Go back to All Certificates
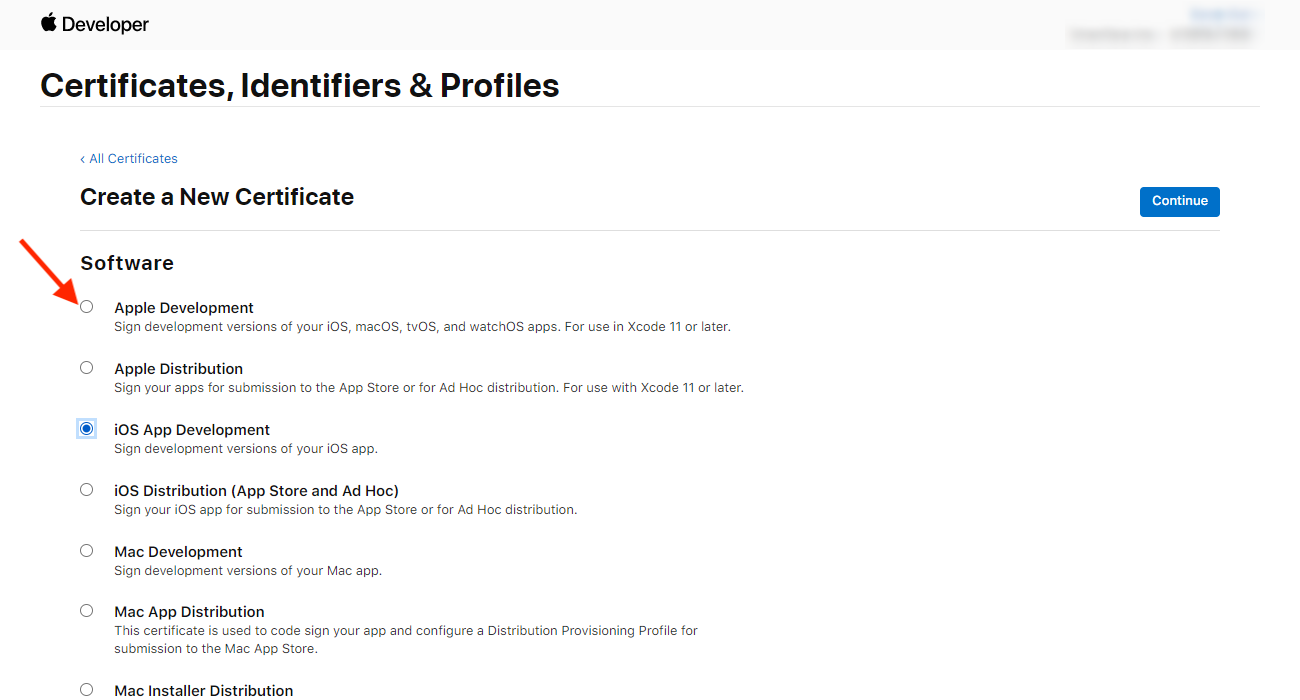 coord(133,159)
